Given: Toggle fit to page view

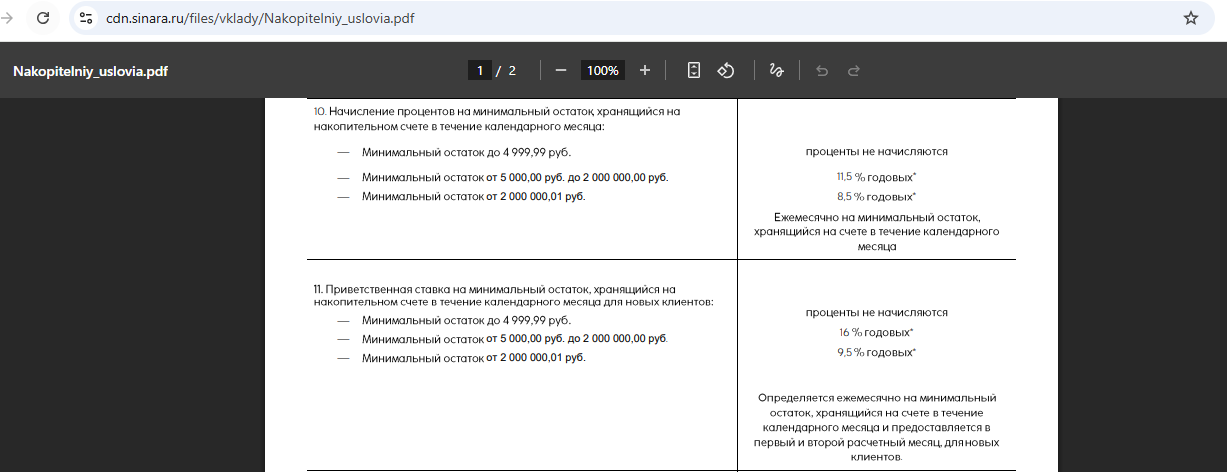Looking at the screenshot, I should (x=694, y=70).
